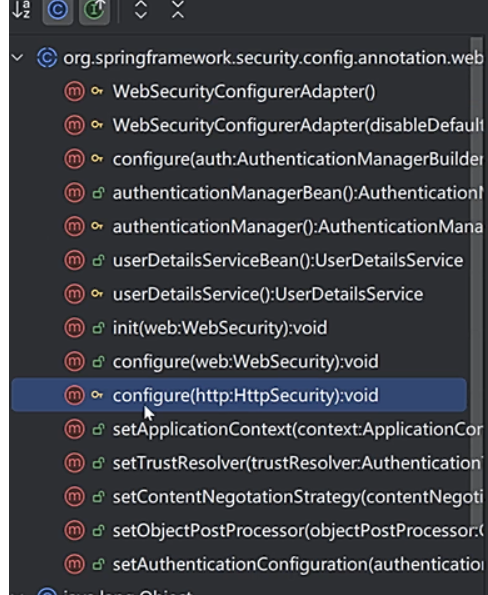Viewport: 488px width, 595px height.
Task: Toggle alphabetical sort icon in toolbar
Action: coord(21,9)
